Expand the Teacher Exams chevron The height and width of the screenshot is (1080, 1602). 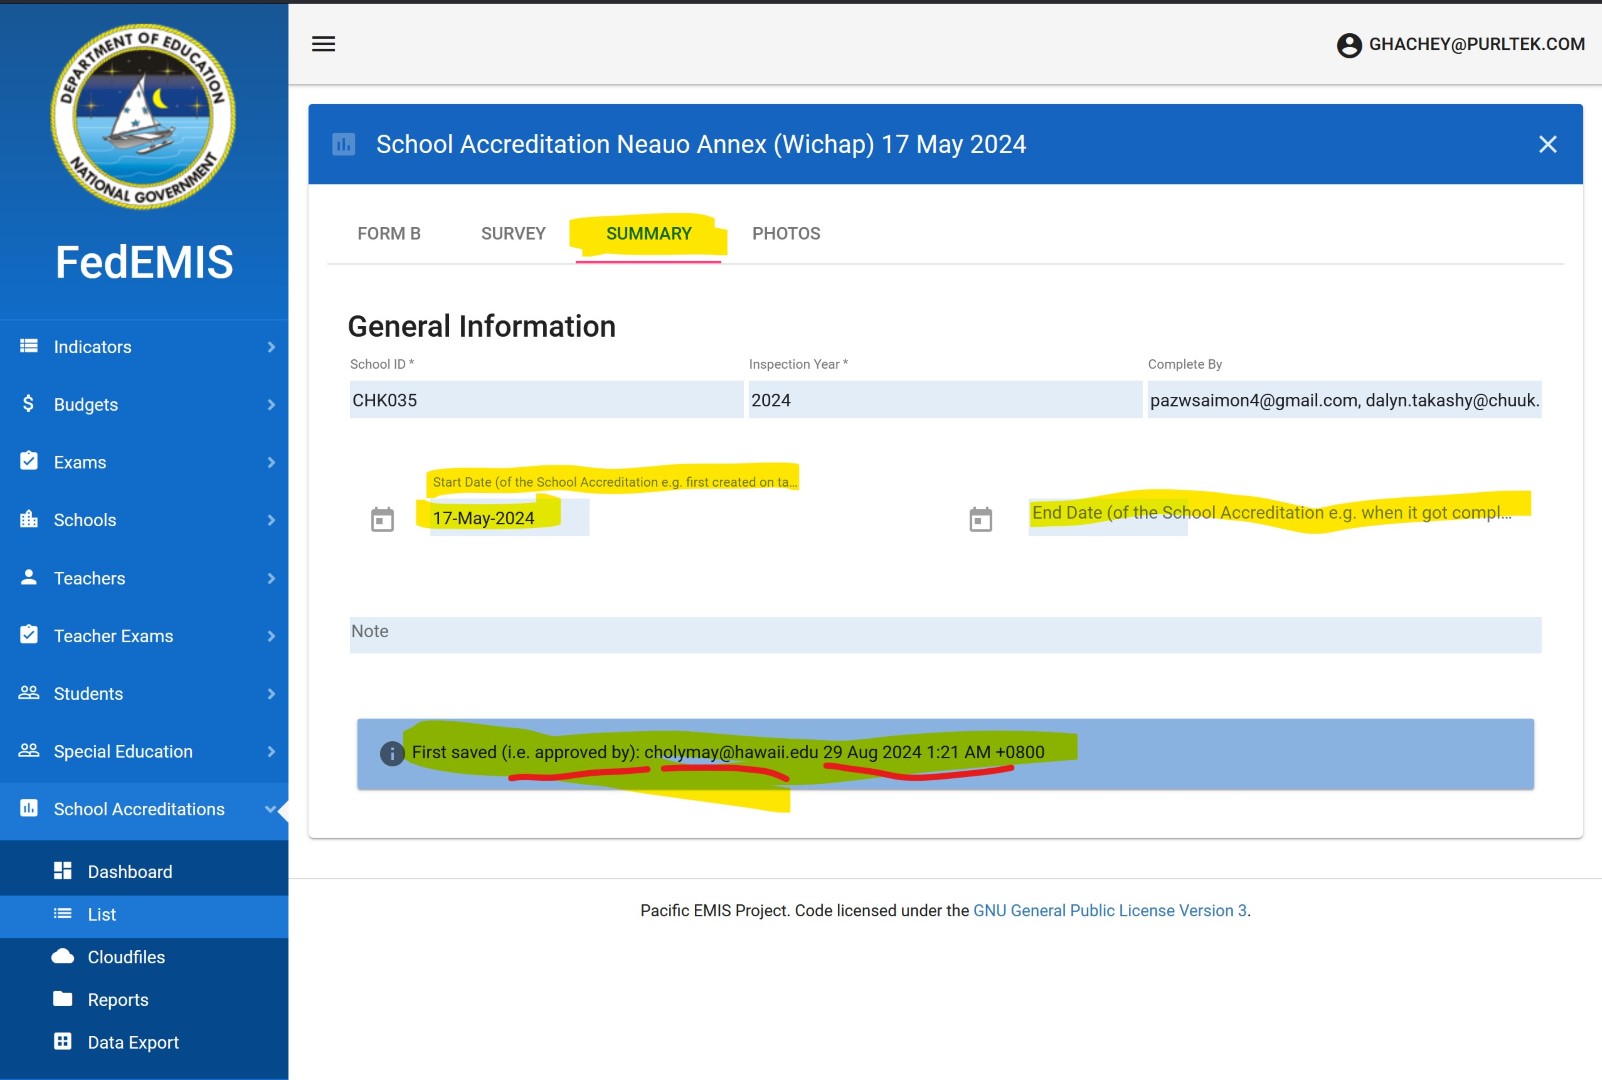click(271, 636)
